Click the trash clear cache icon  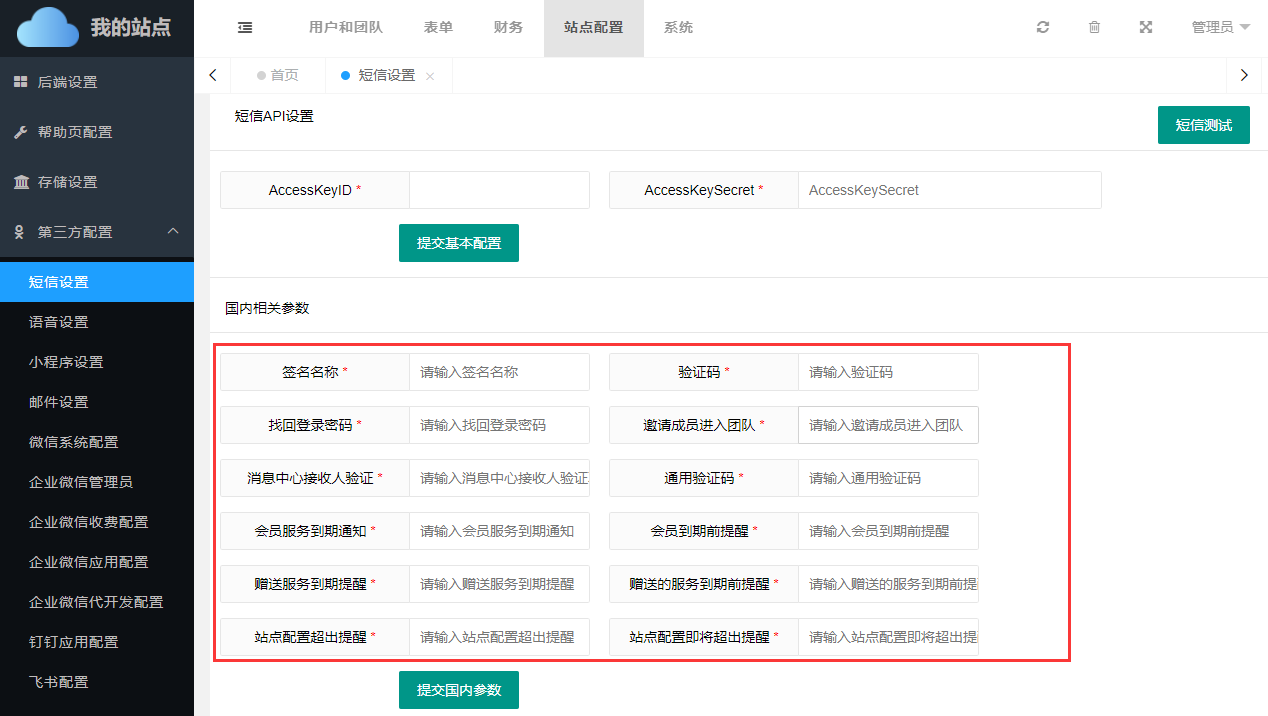point(1094,28)
